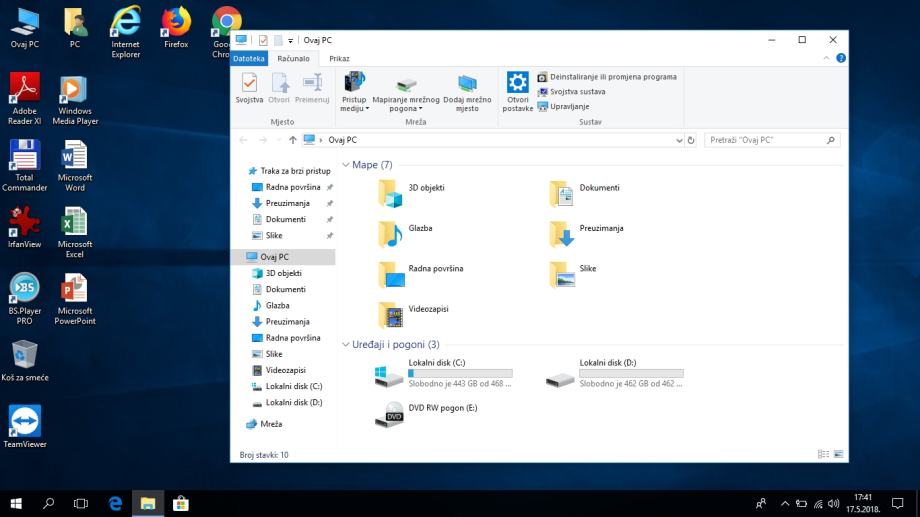This screenshot has width=920, height=517.
Task: Select Lokalni disk (D:) drive
Action: [614, 373]
